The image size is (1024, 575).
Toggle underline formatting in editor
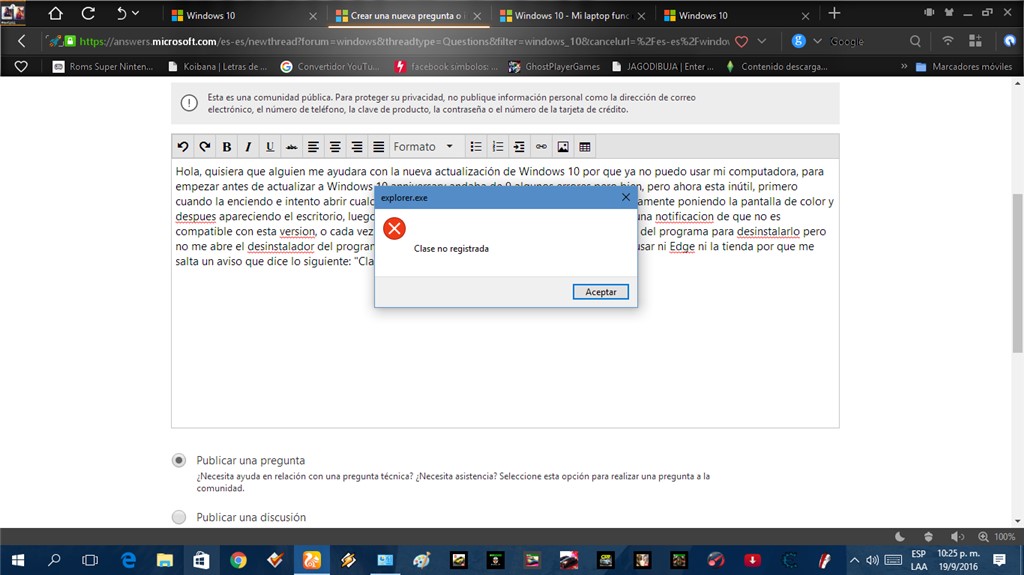pos(270,147)
